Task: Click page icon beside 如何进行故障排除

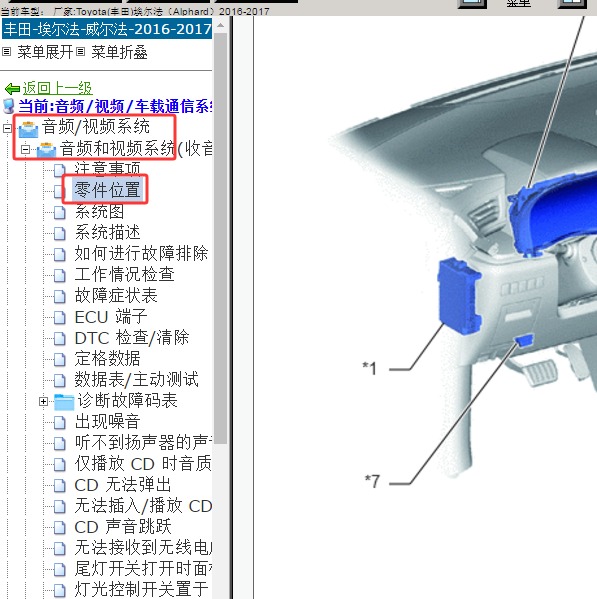Action: coord(60,254)
